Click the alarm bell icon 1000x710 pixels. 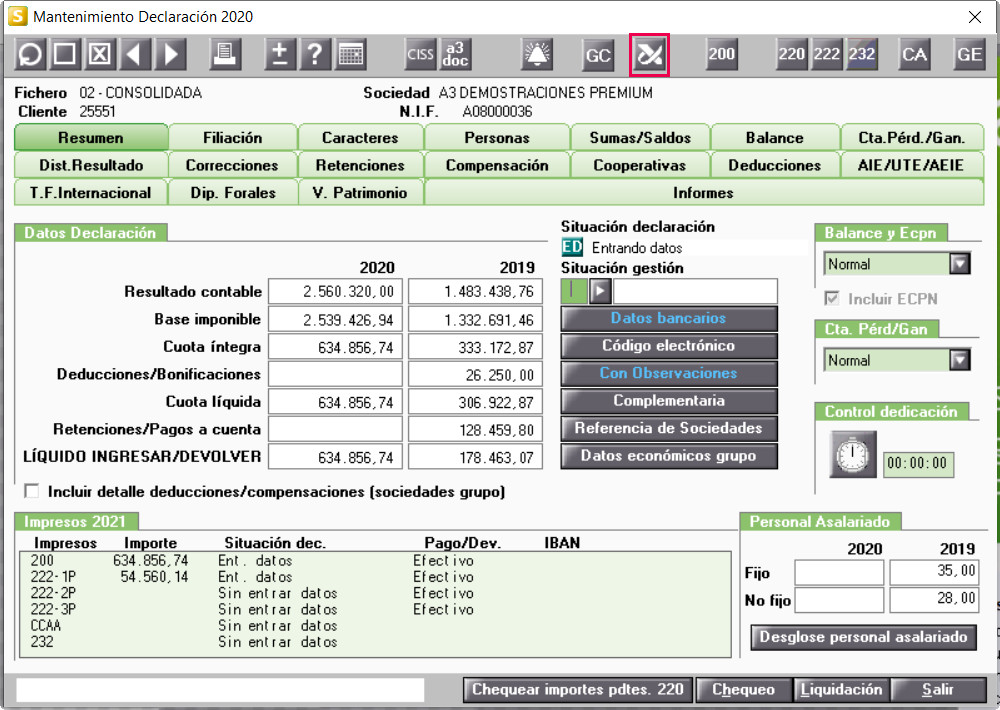coord(538,55)
